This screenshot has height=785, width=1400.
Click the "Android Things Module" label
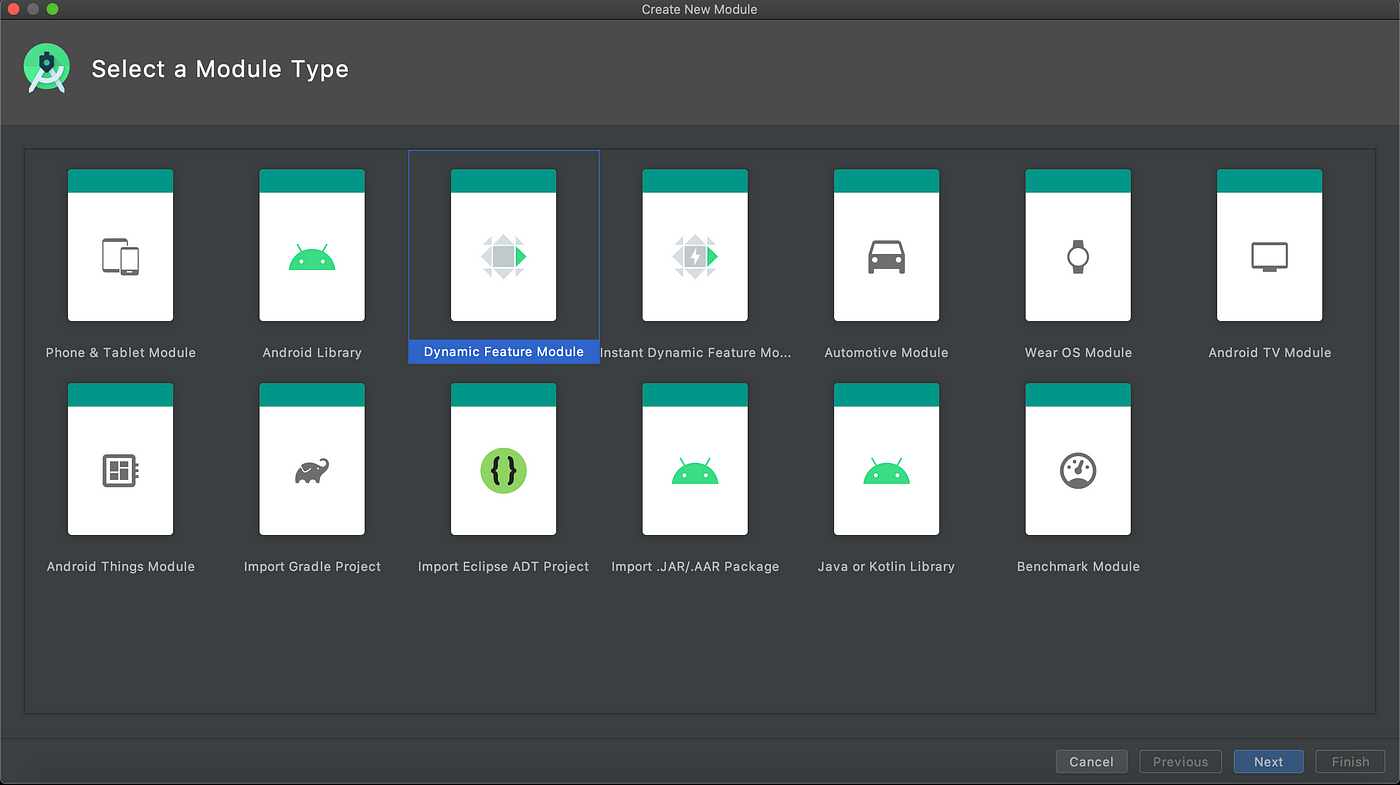[x=121, y=566]
